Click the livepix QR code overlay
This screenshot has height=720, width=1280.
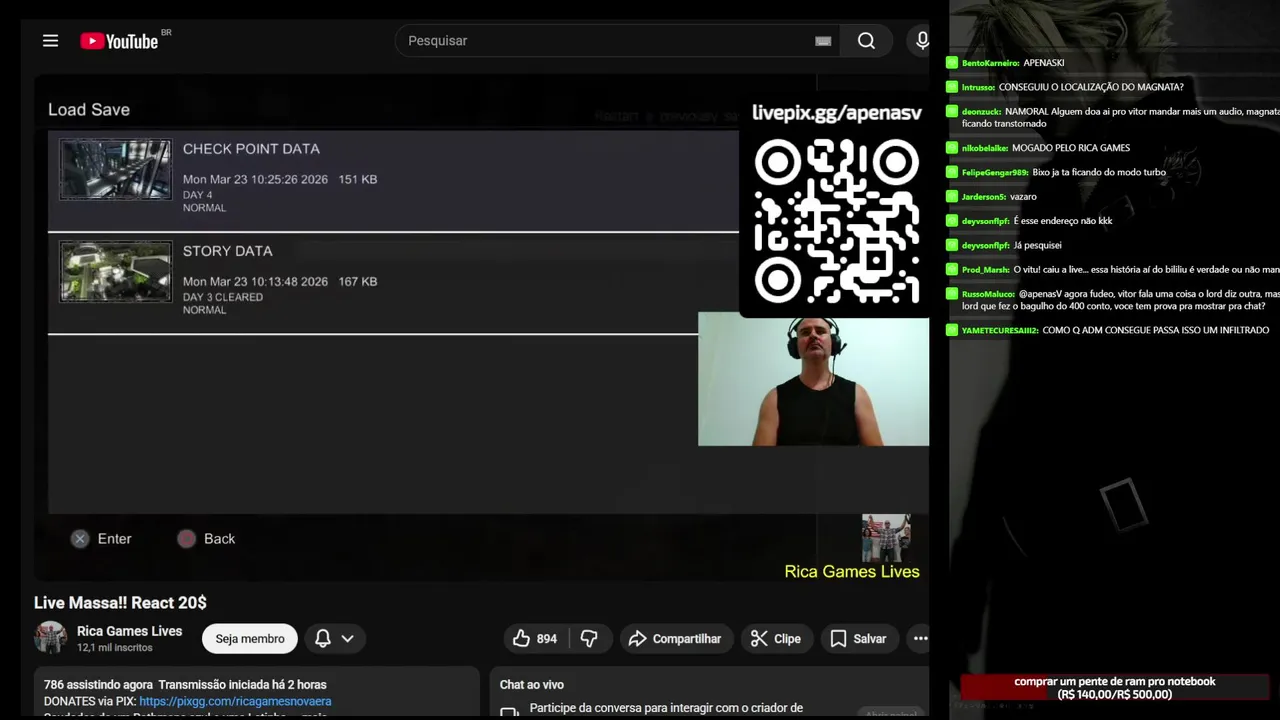pyautogui.click(x=836, y=221)
